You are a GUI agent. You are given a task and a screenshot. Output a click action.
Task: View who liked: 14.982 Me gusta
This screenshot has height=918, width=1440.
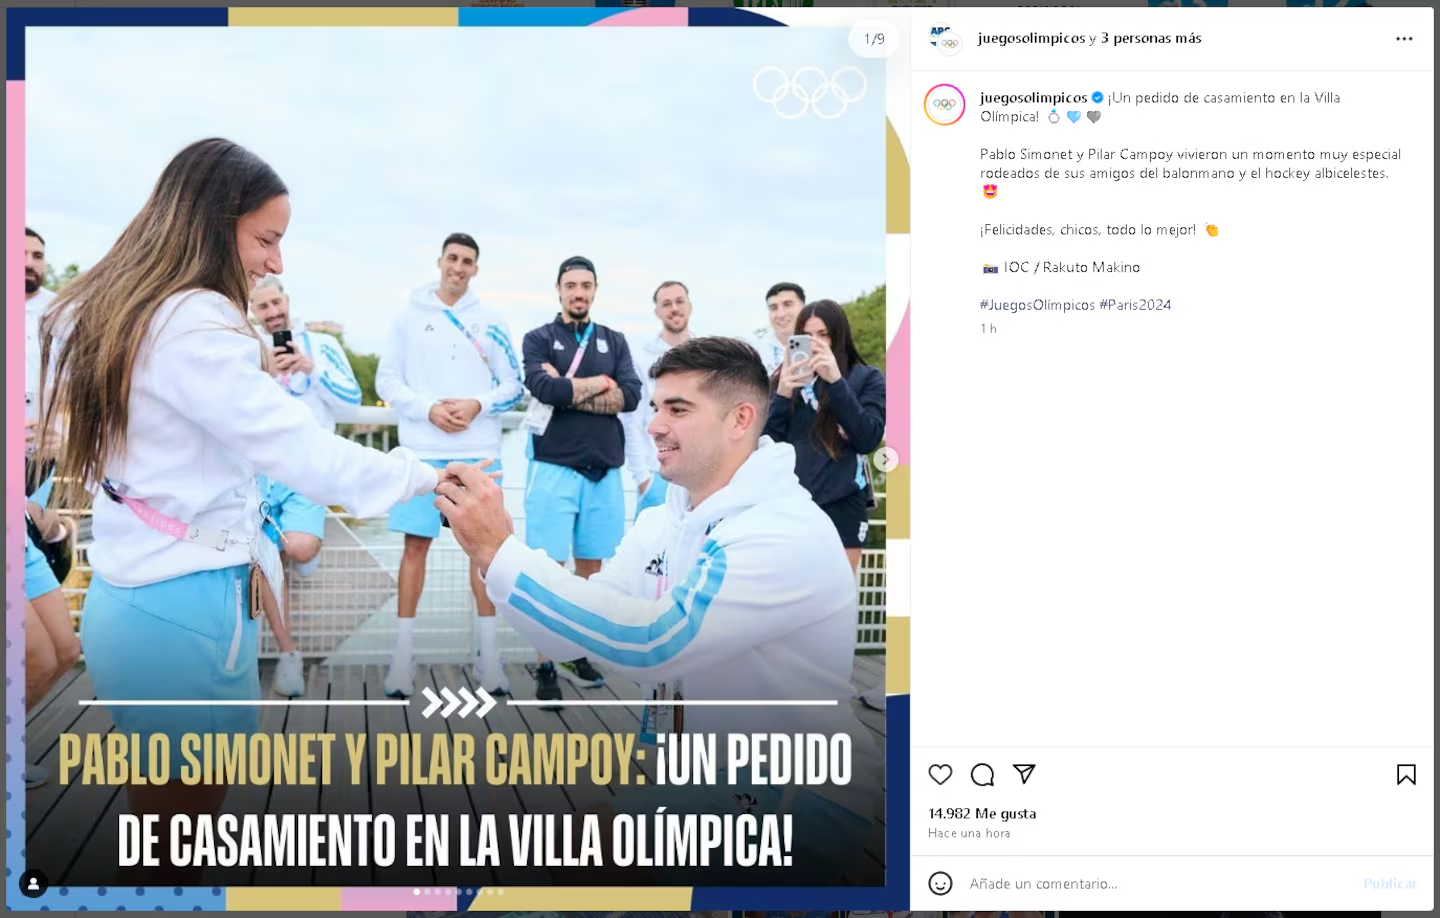click(x=982, y=813)
